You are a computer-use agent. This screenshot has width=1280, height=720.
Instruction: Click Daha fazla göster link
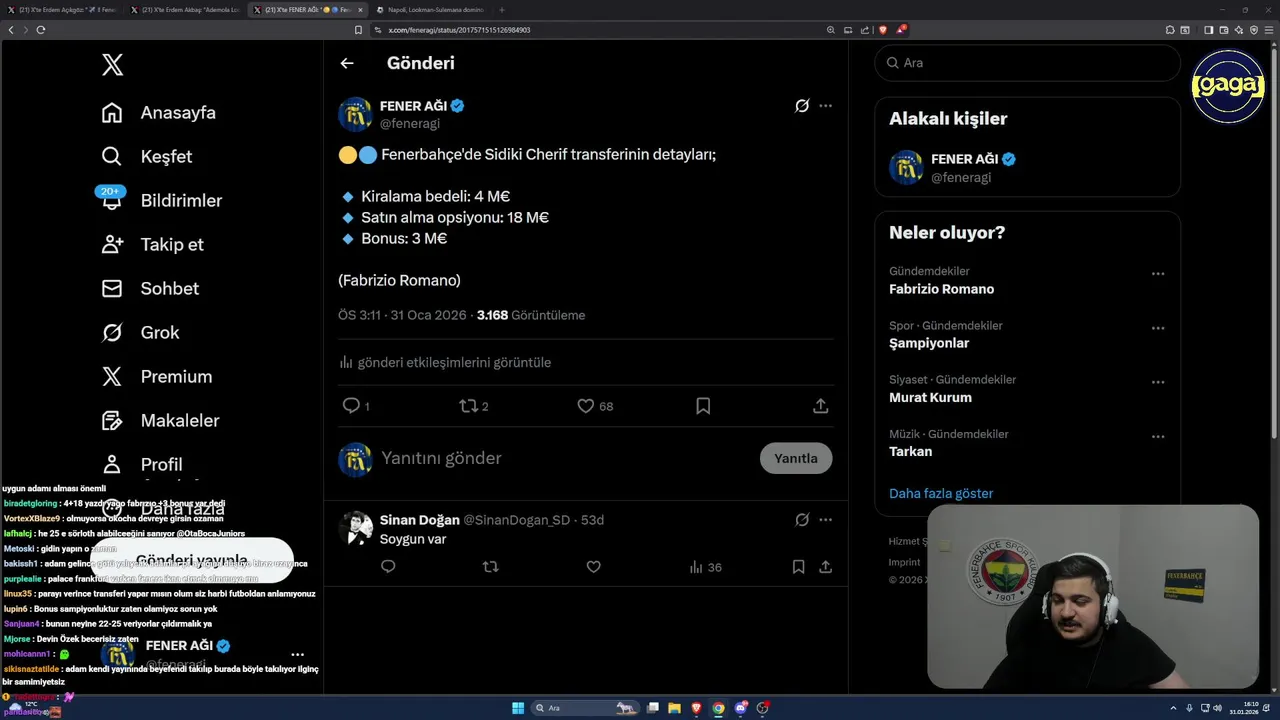[941, 493]
